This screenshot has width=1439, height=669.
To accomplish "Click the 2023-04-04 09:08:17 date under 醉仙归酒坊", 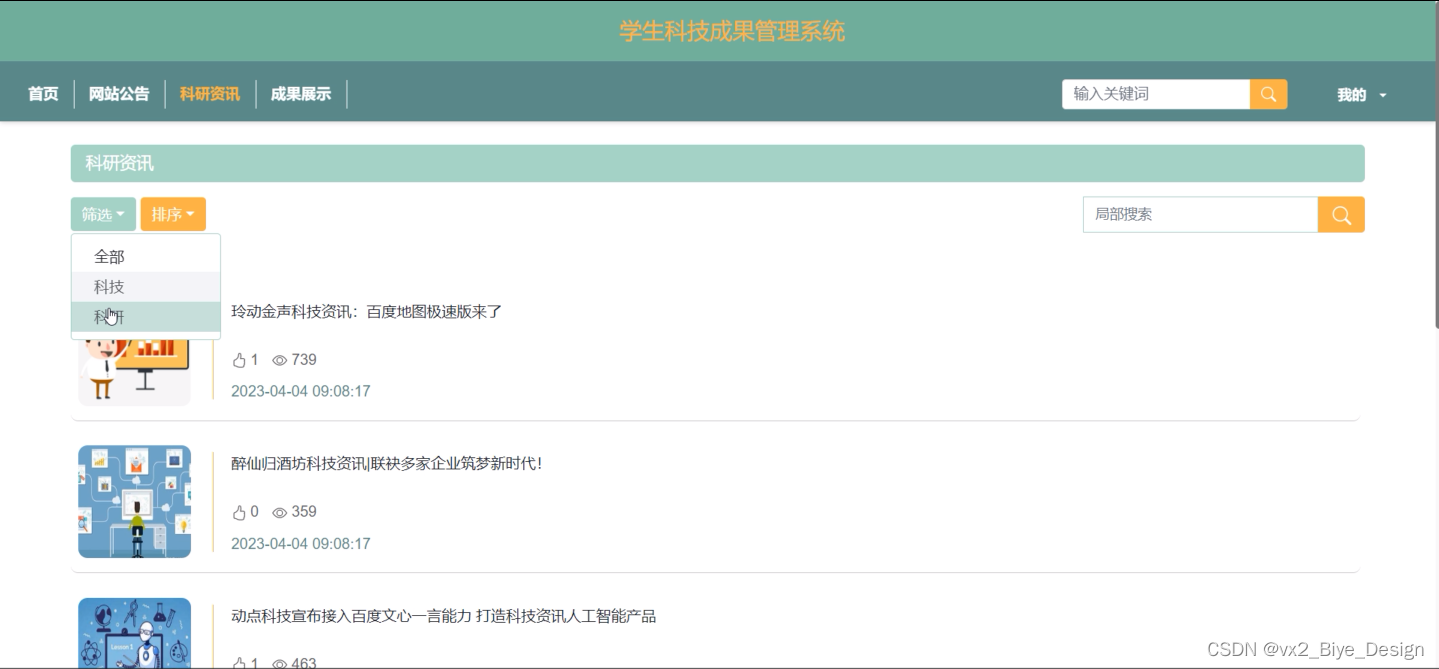I will pyautogui.click(x=301, y=544).
